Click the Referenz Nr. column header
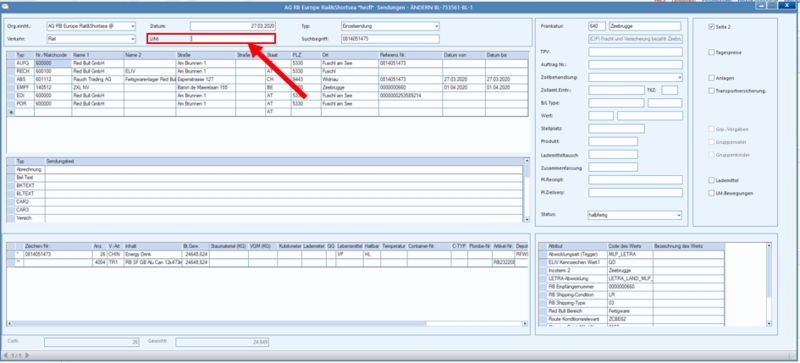This screenshot has height=363, width=800. pyautogui.click(x=410, y=54)
